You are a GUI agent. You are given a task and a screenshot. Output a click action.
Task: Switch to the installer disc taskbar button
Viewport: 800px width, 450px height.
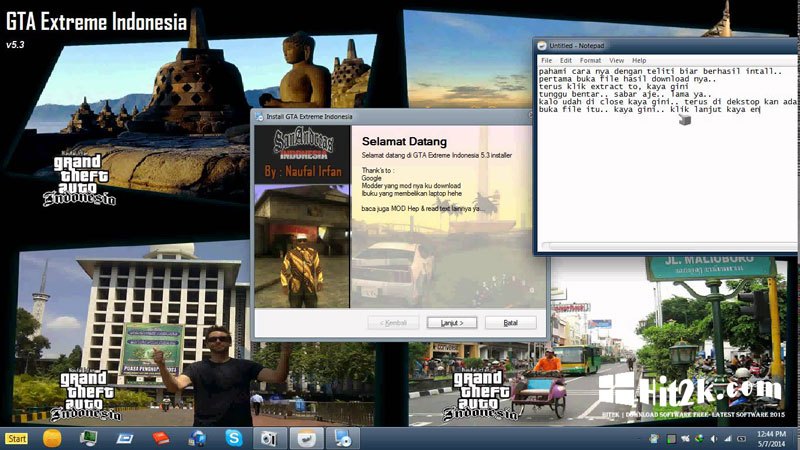pos(342,438)
